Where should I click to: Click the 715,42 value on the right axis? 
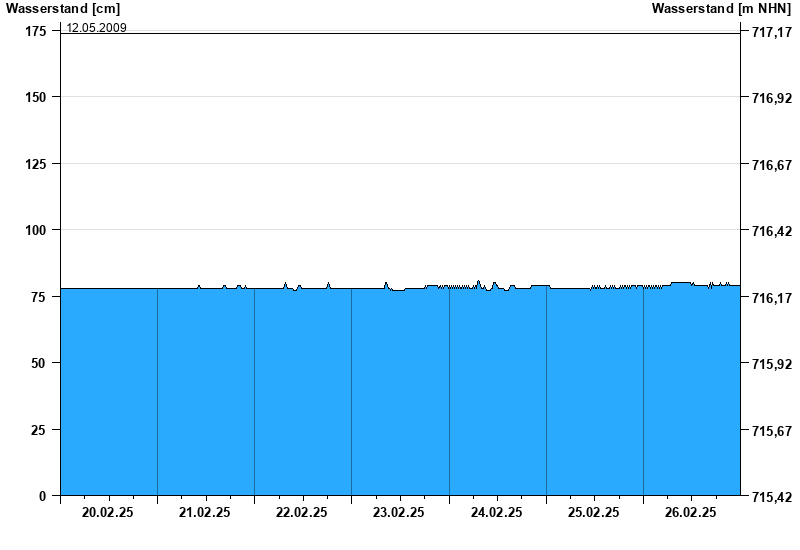[x=771, y=497]
